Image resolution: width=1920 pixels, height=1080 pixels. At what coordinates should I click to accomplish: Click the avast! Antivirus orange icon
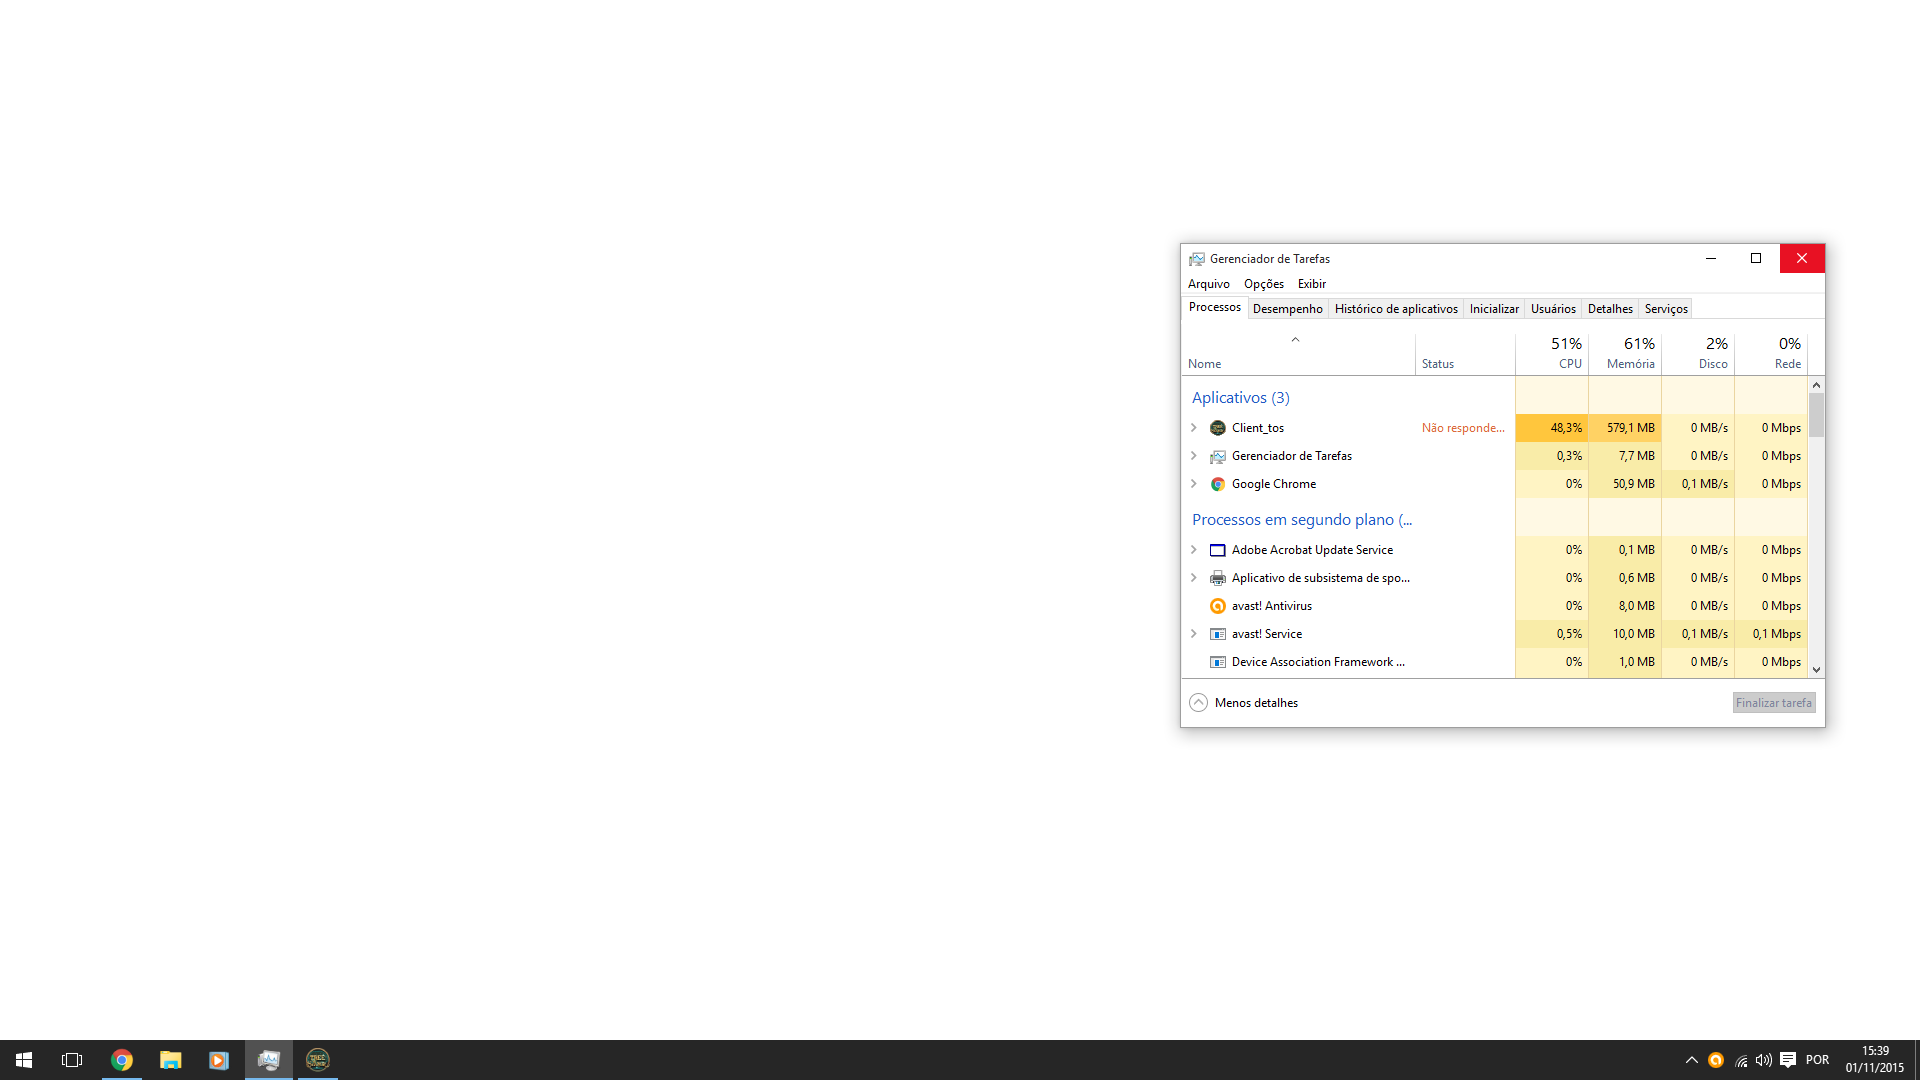tap(1217, 606)
